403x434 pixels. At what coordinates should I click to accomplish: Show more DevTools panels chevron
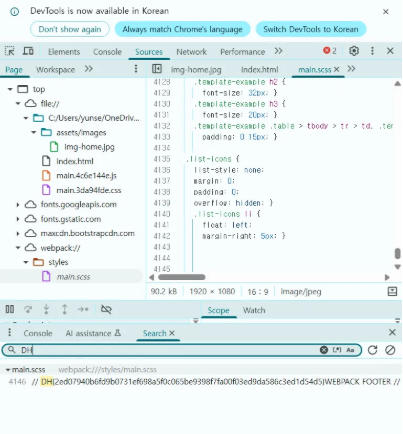(x=278, y=51)
